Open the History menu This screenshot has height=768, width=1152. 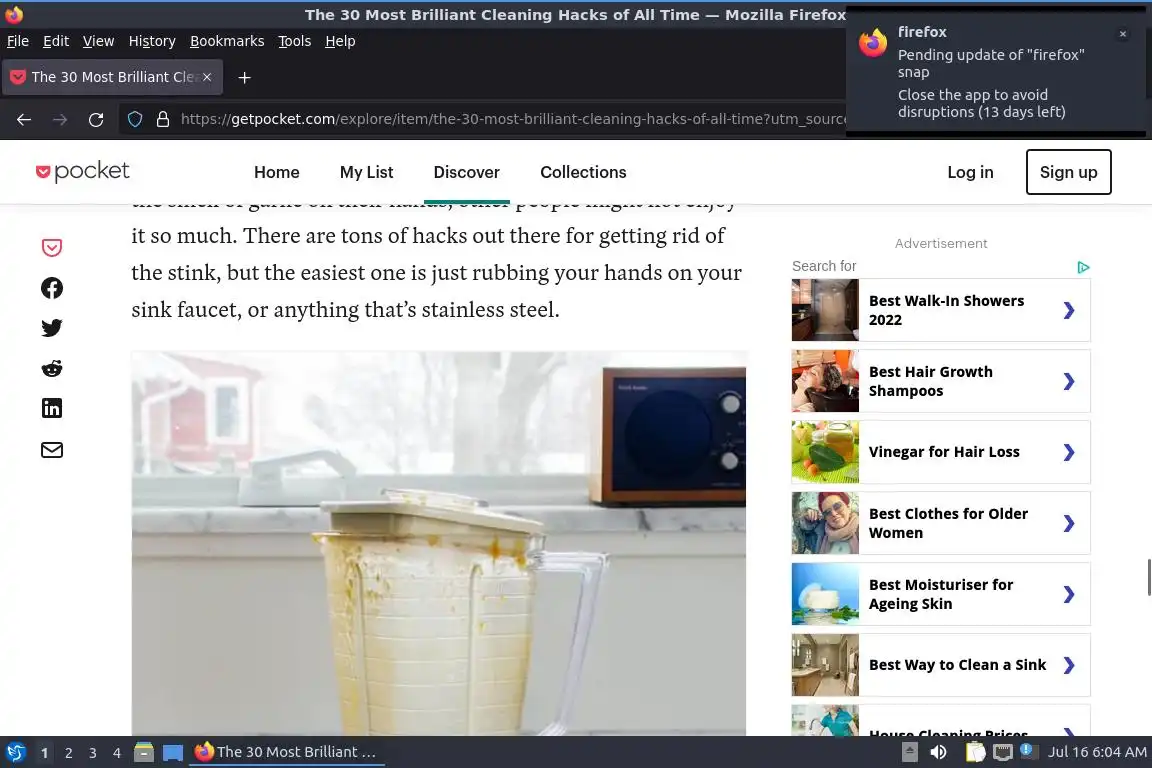tap(152, 41)
